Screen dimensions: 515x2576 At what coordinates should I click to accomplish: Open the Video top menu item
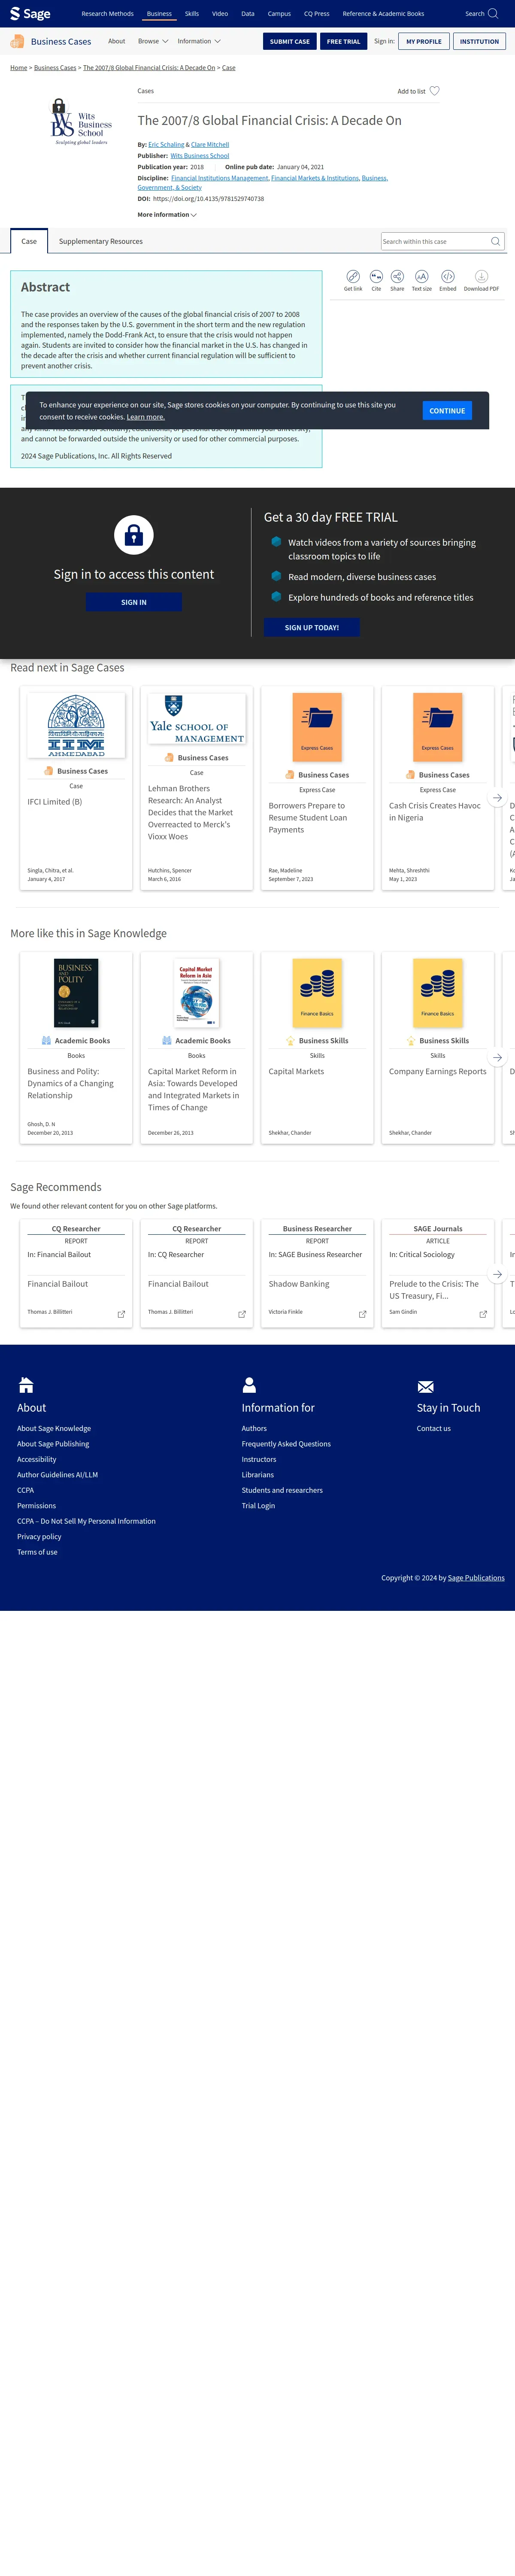(220, 14)
